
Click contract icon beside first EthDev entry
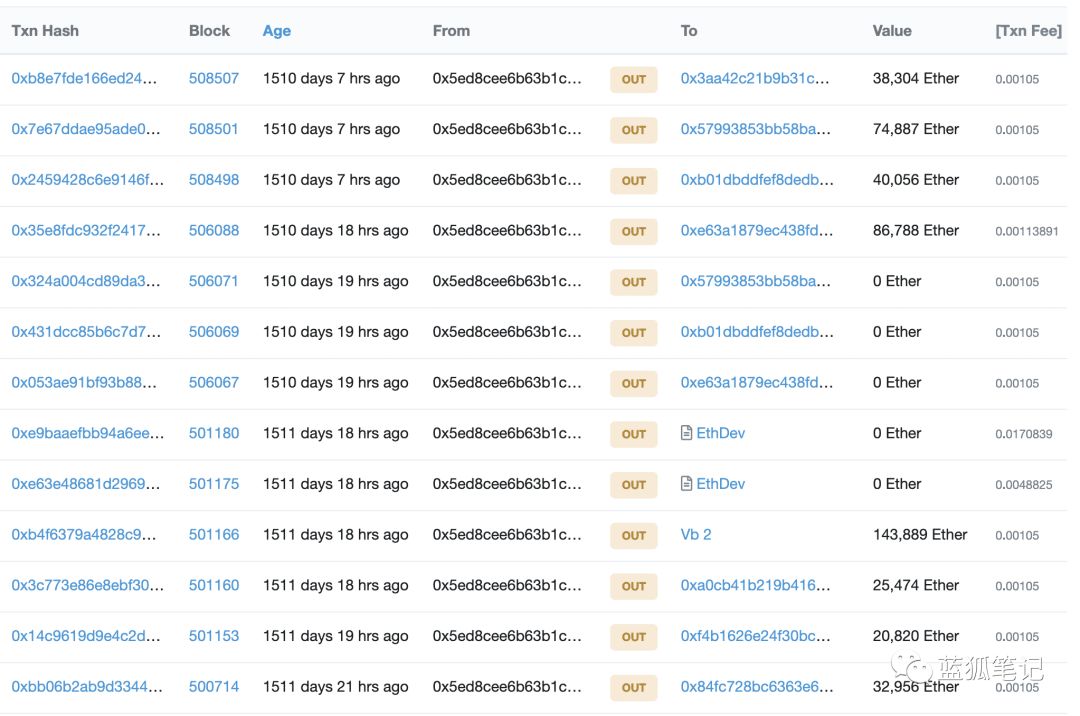[x=686, y=433]
